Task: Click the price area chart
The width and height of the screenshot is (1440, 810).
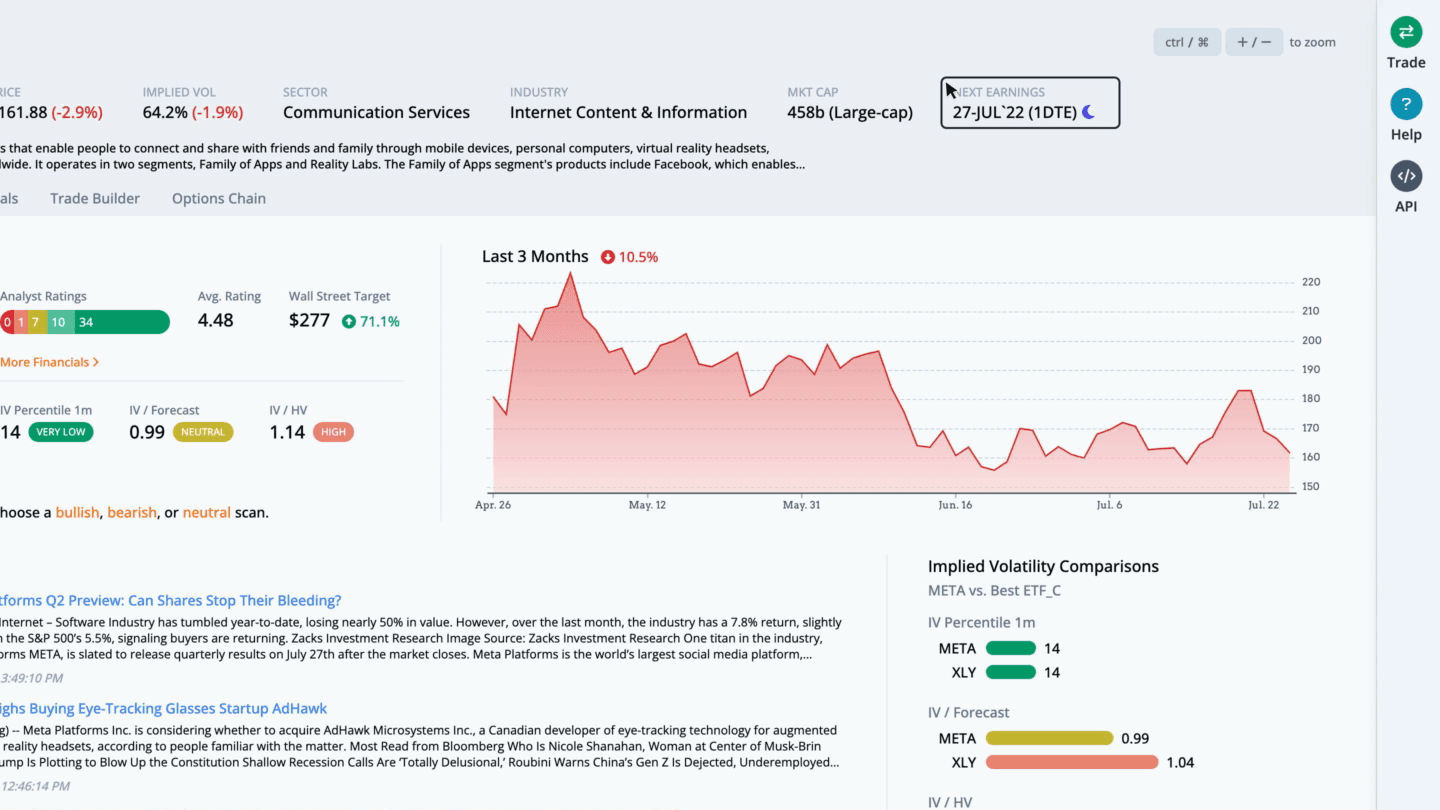Action: click(x=893, y=385)
